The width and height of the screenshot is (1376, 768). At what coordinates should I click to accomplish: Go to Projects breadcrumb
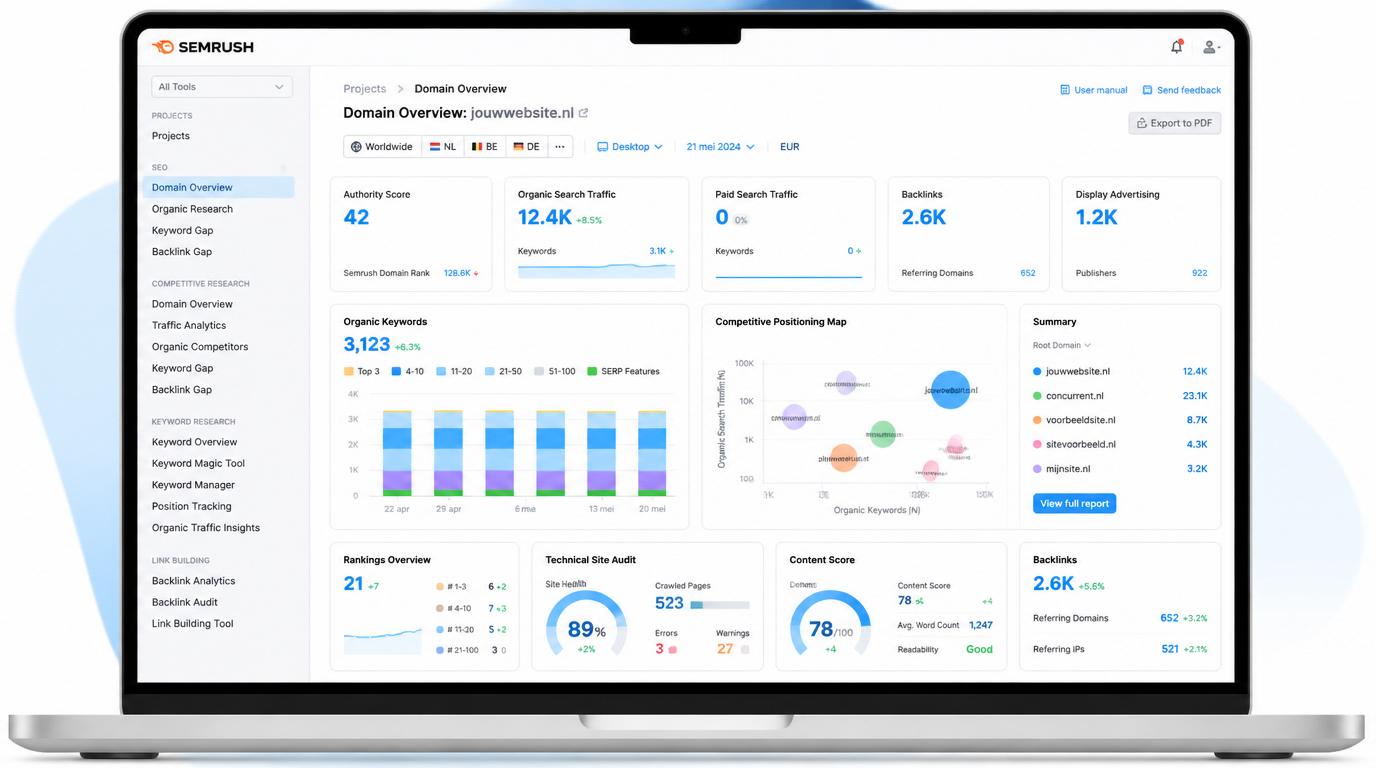tap(365, 89)
